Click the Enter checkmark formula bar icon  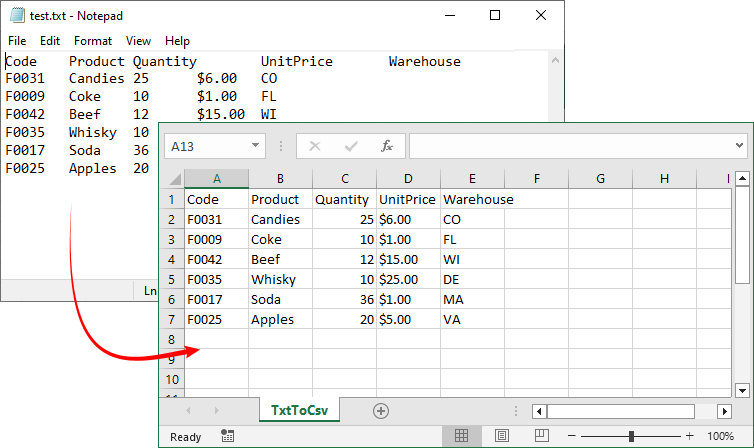click(x=351, y=146)
